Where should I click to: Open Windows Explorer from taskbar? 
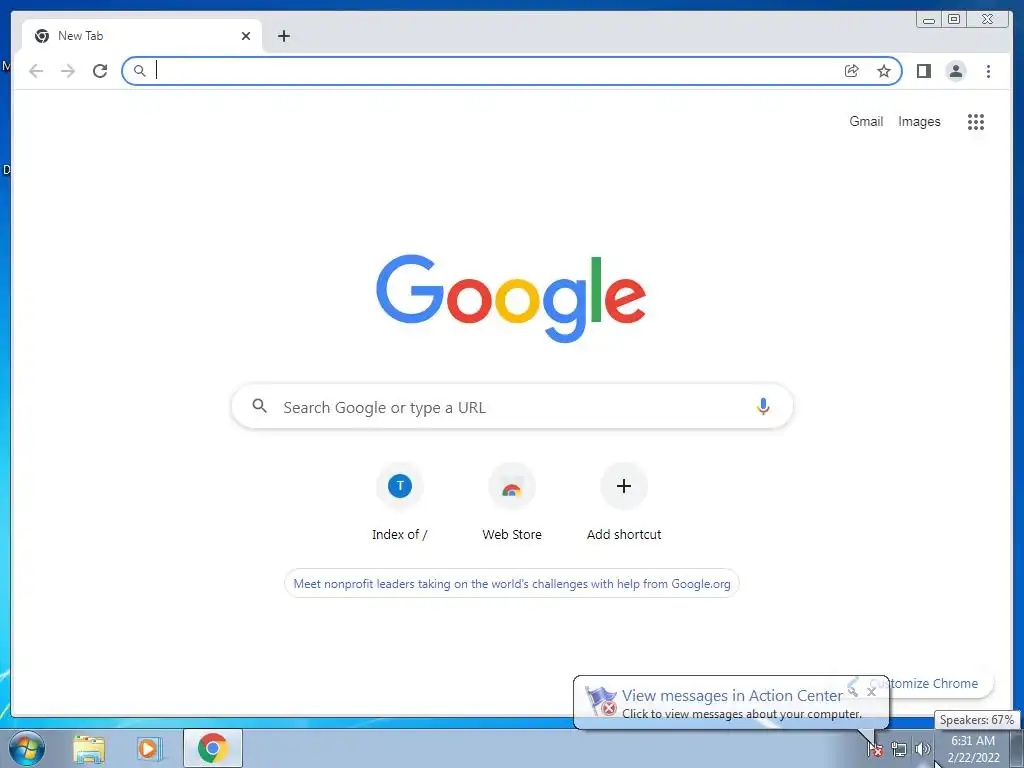tap(89, 748)
